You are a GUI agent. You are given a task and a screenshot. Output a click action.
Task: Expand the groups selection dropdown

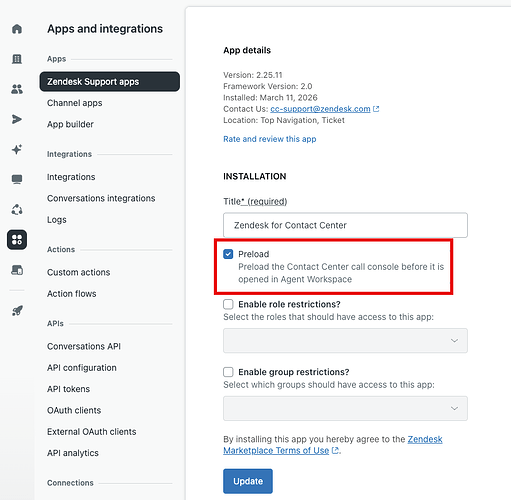click(x=345, y=408)
